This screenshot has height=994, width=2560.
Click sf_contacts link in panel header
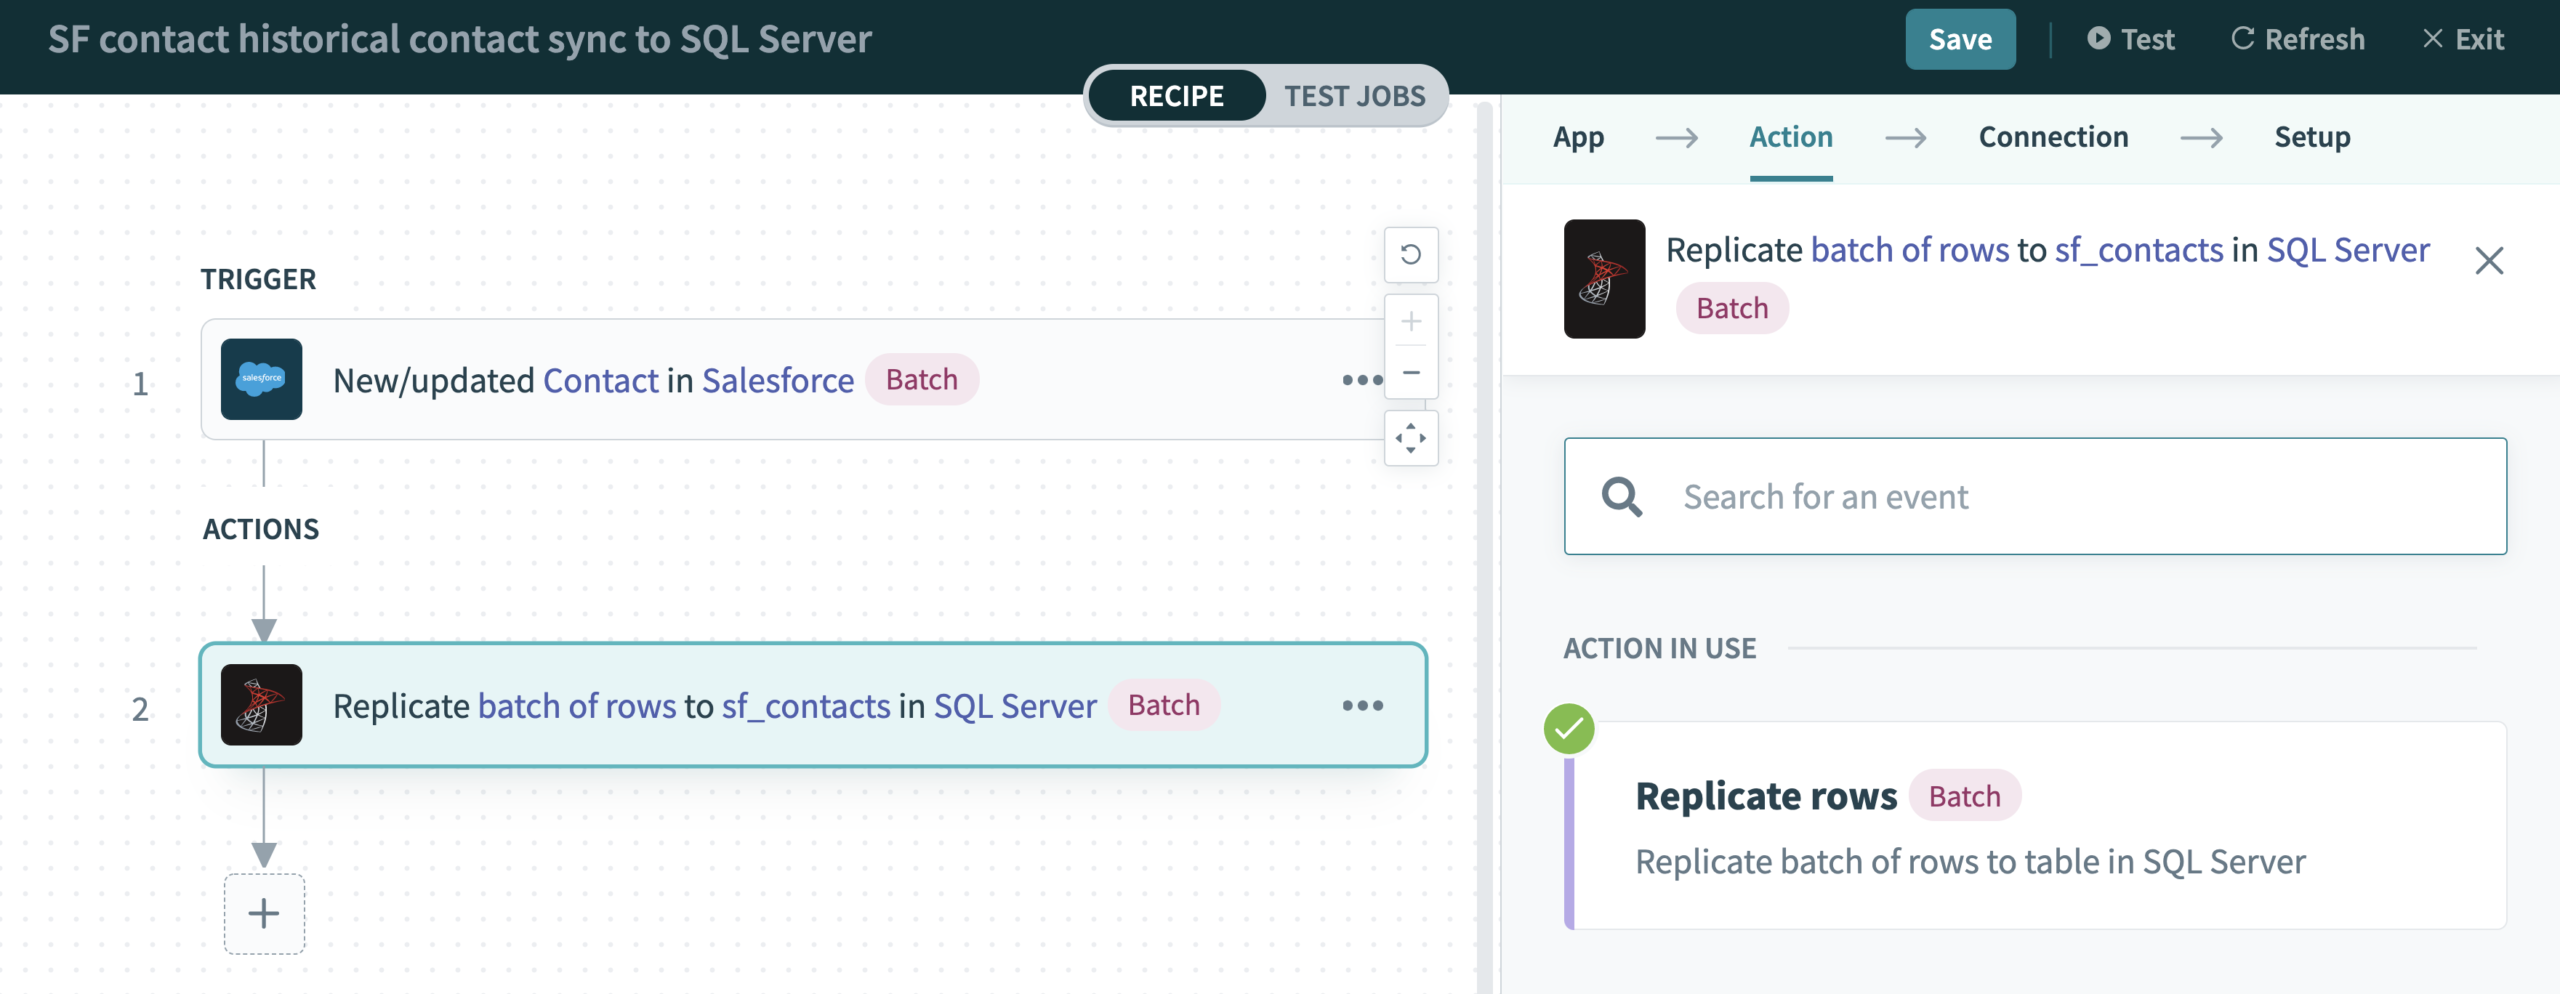click(x=2139, y=250)
